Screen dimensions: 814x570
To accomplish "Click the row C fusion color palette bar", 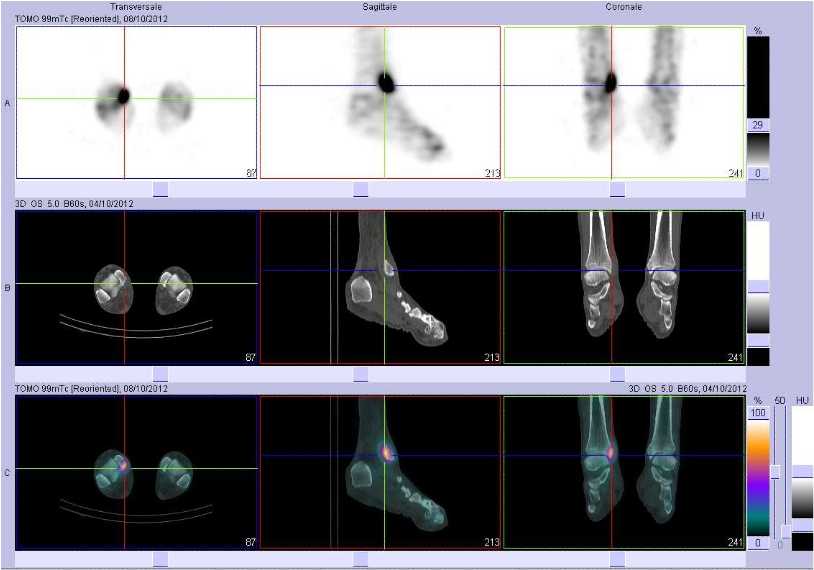I will point(758,478).
